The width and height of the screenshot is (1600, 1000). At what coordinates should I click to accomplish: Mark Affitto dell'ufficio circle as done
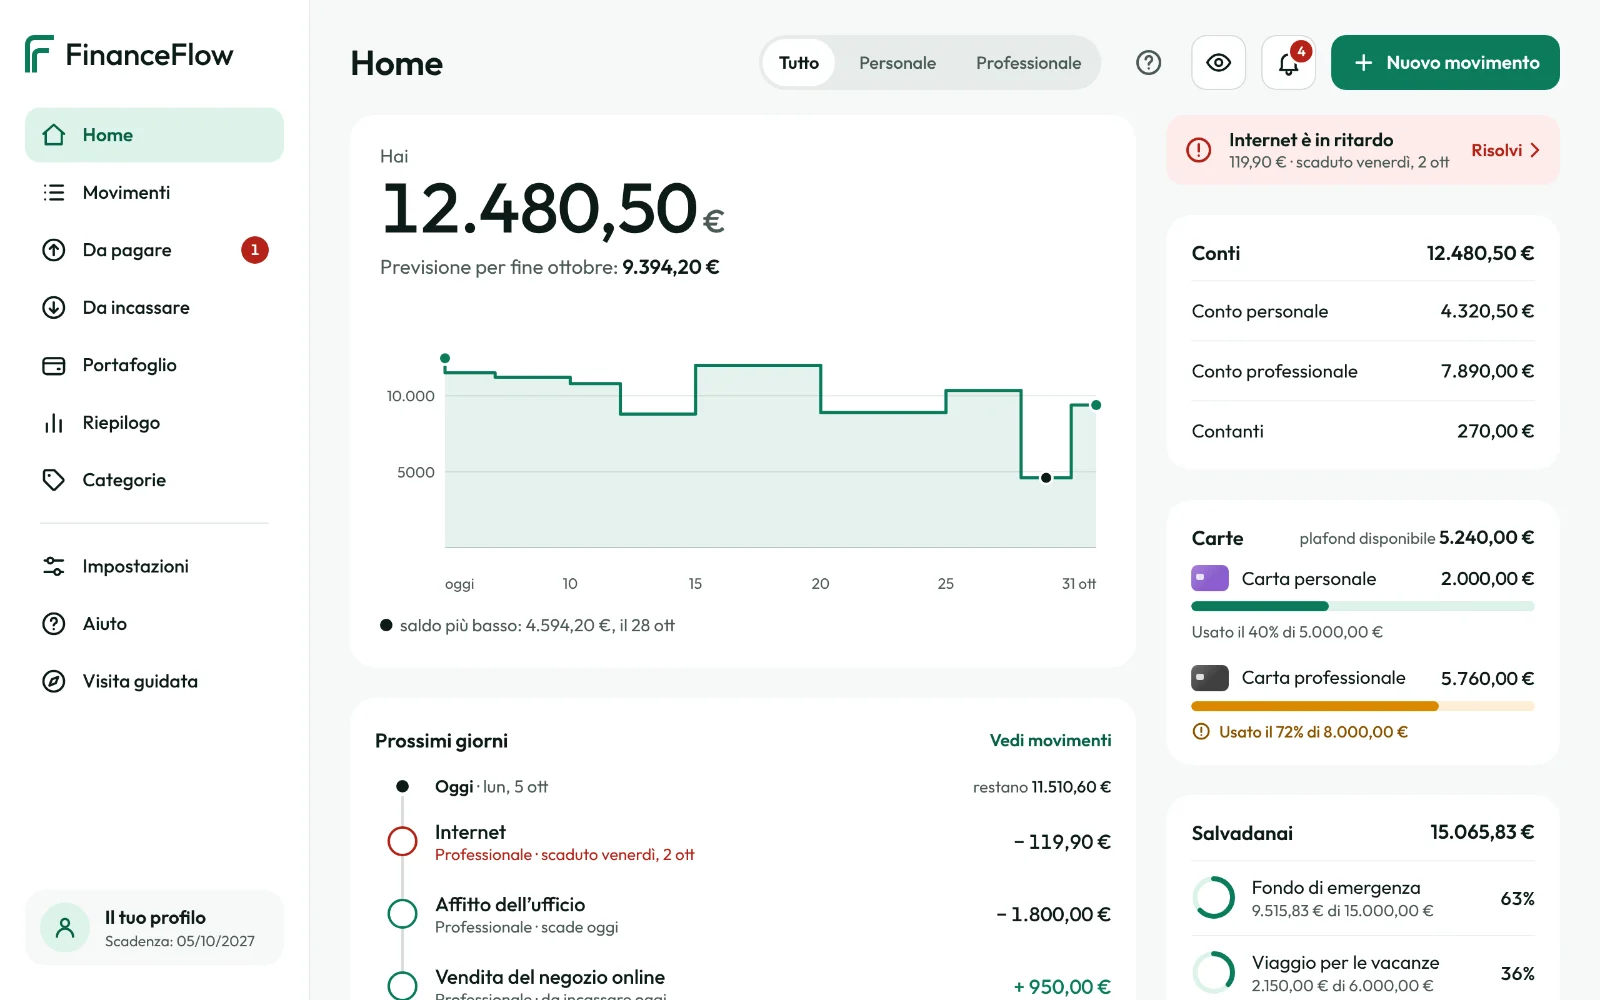pos(402,914)
